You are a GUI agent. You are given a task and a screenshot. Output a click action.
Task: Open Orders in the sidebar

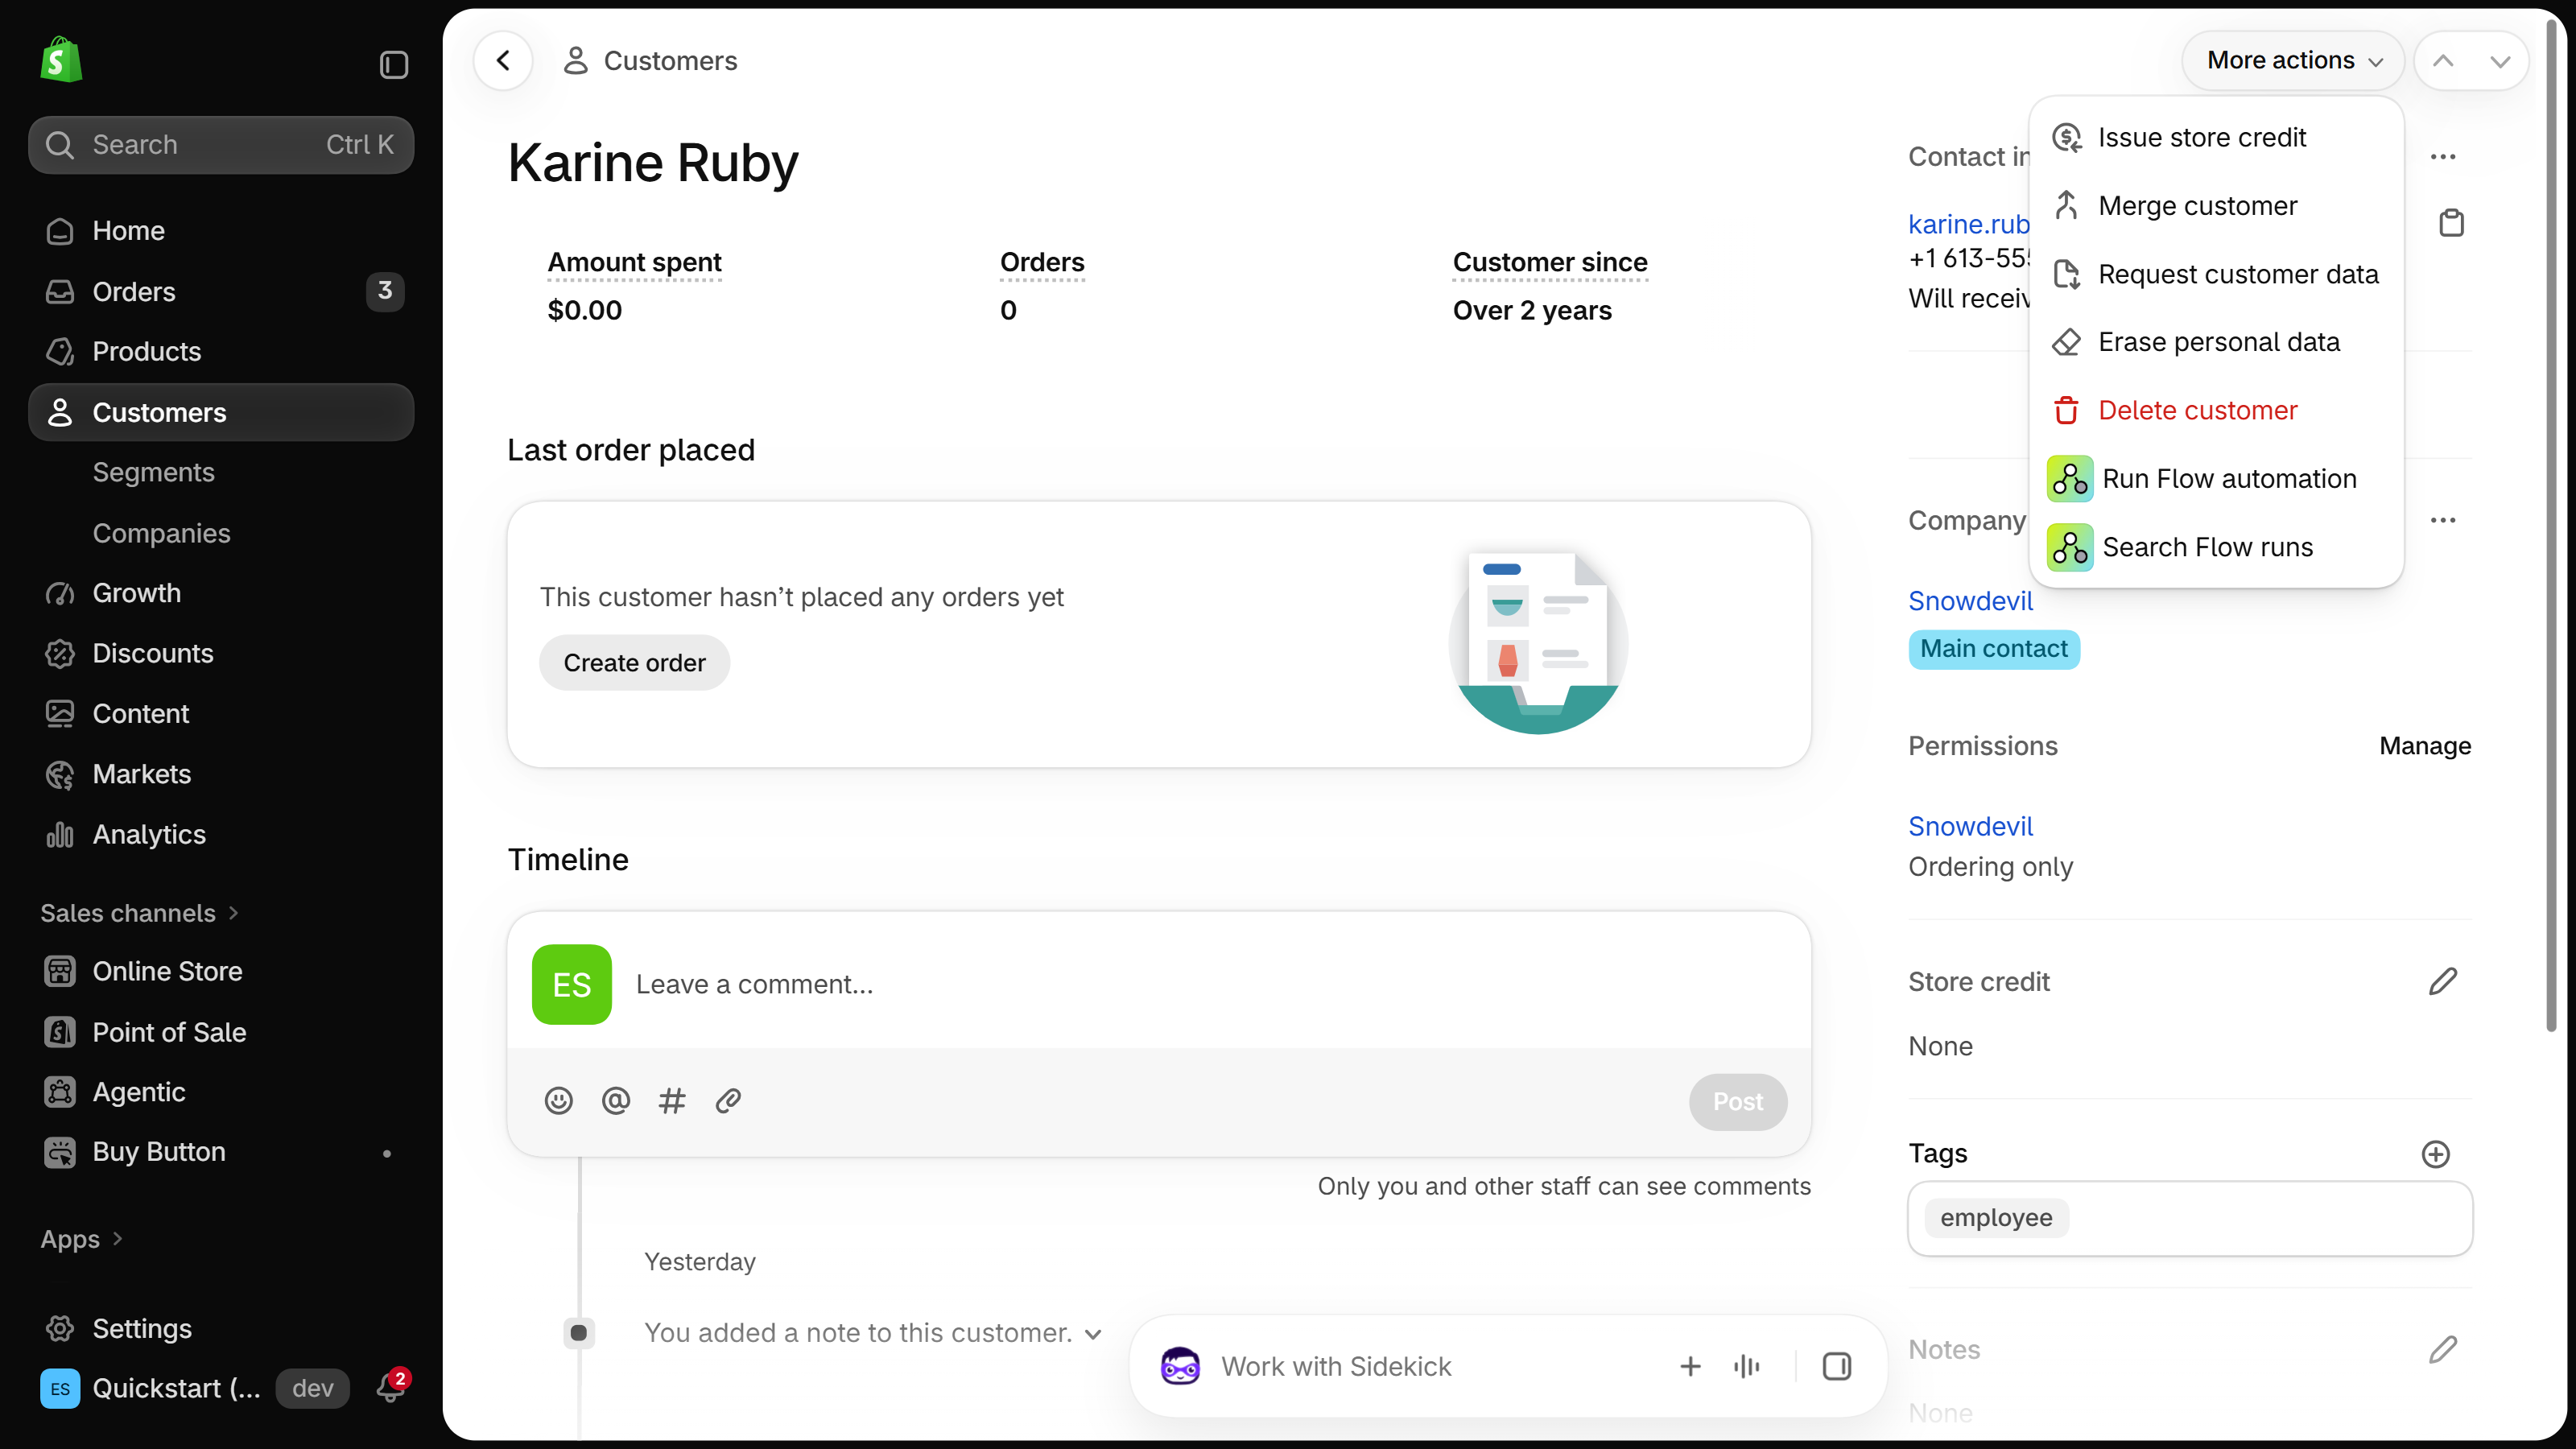[x=221, y=291]
